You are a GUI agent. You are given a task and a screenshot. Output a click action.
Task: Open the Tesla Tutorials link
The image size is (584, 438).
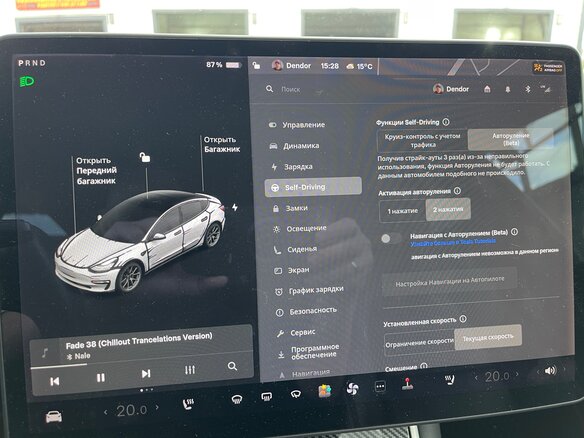click(x=453, y=242)
